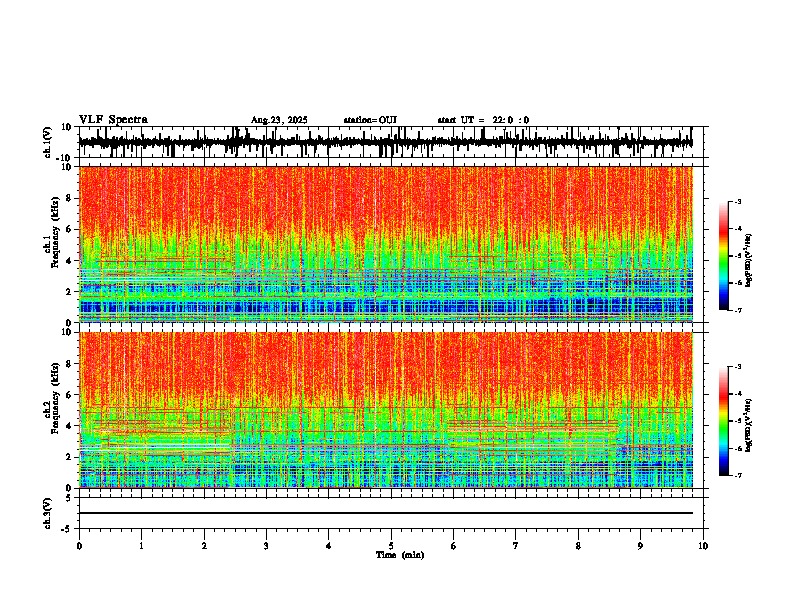
Task: Click the 'station=OUJ' label
Action: tap(370, 120)
